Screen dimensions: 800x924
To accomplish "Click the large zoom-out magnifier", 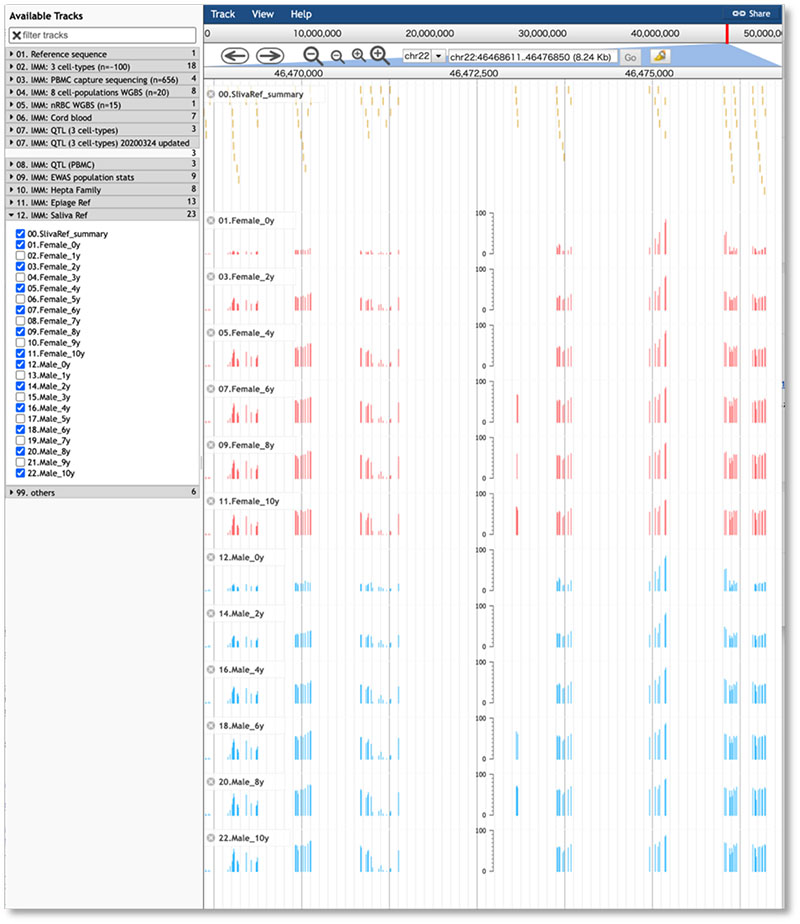I will click(x=313, y=56).
